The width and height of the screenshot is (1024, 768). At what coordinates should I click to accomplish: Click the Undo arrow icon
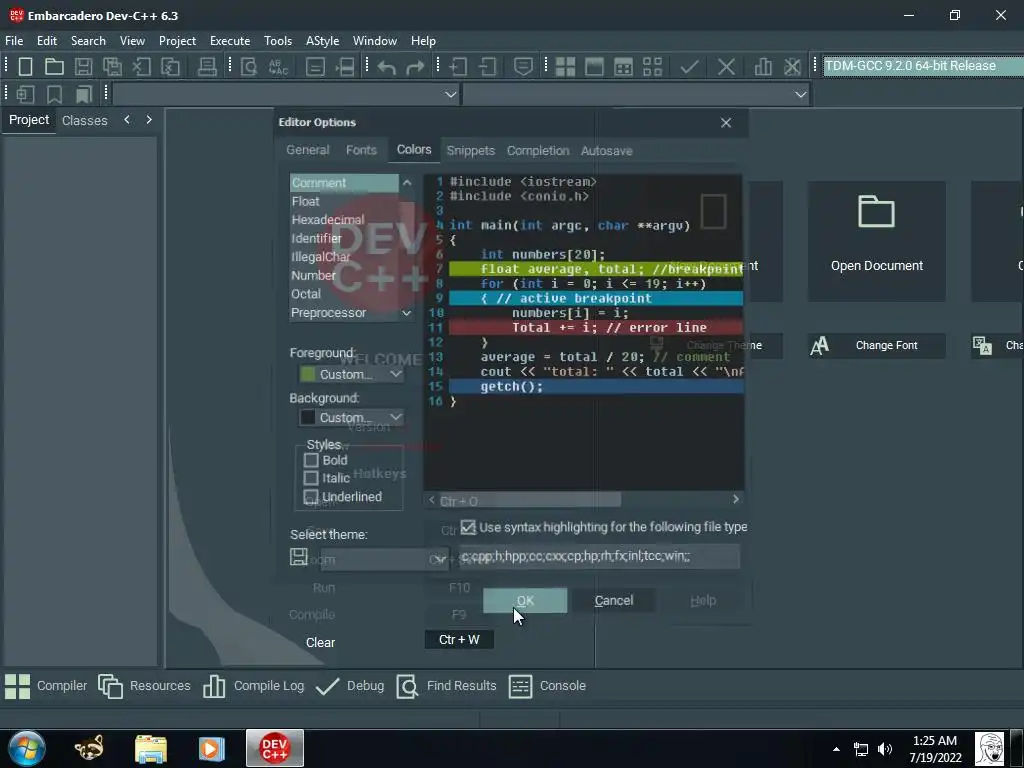tap(387, 67)
